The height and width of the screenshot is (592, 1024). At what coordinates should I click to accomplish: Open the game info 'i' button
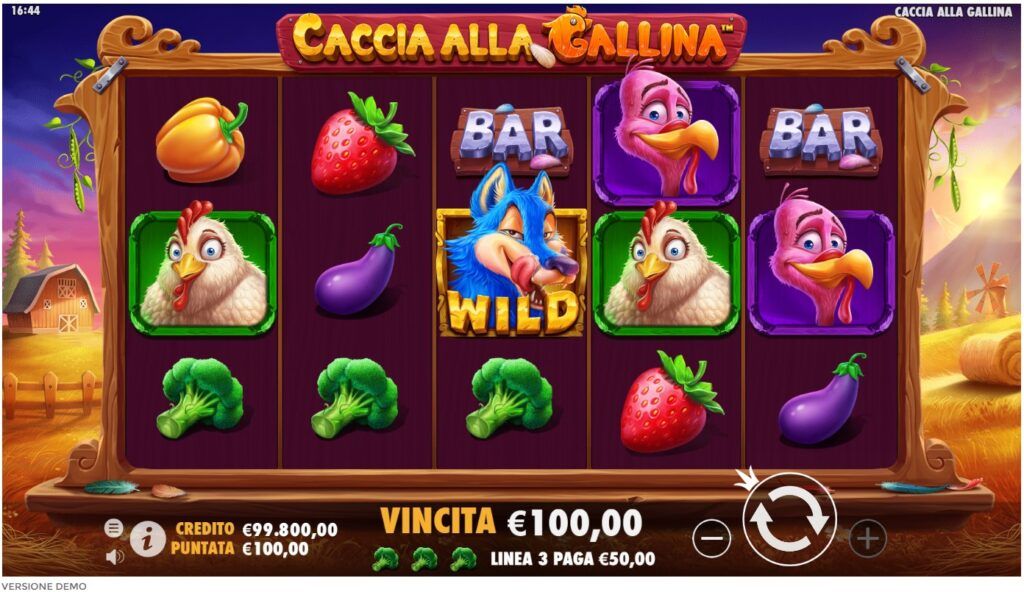click(148, 539)
